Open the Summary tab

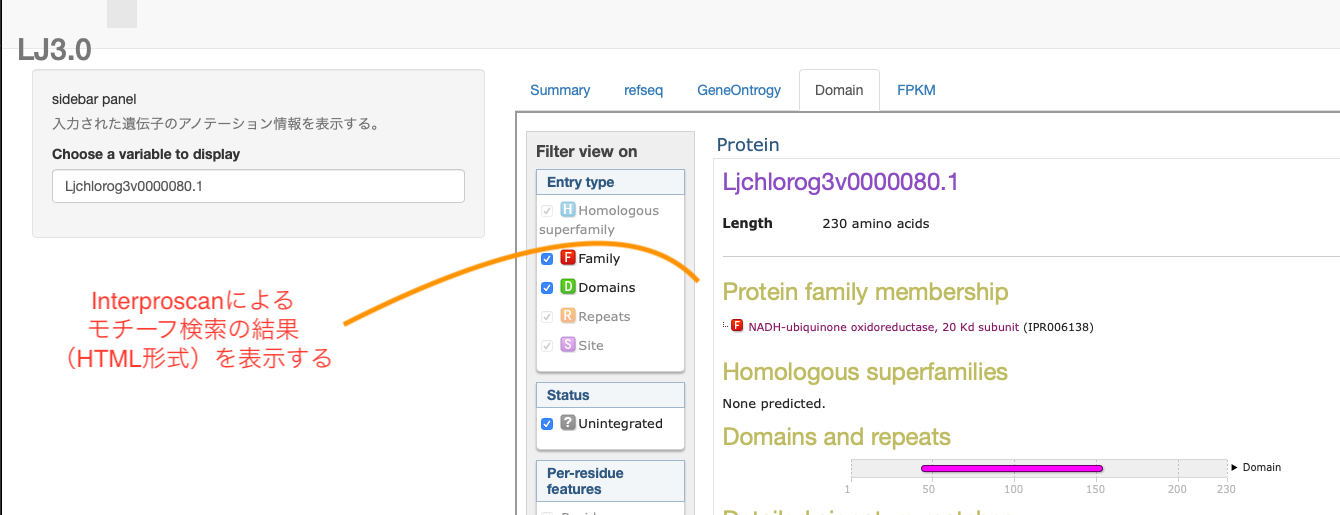click(560, 90)
